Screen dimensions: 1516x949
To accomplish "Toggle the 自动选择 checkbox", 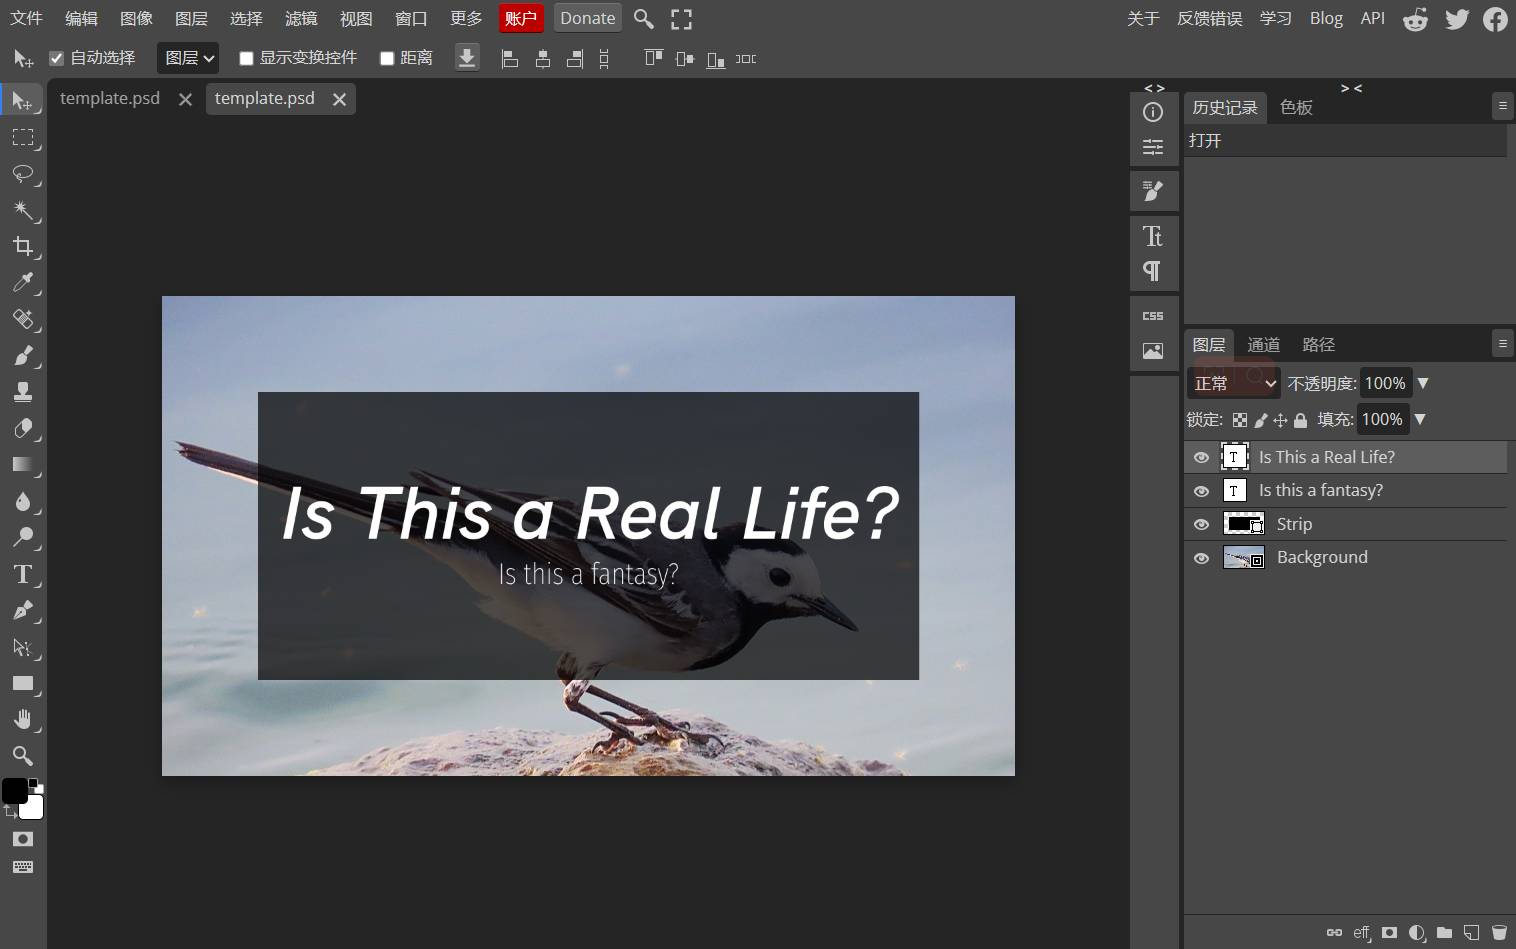I will pyautogui.click(x=57, y=58).
